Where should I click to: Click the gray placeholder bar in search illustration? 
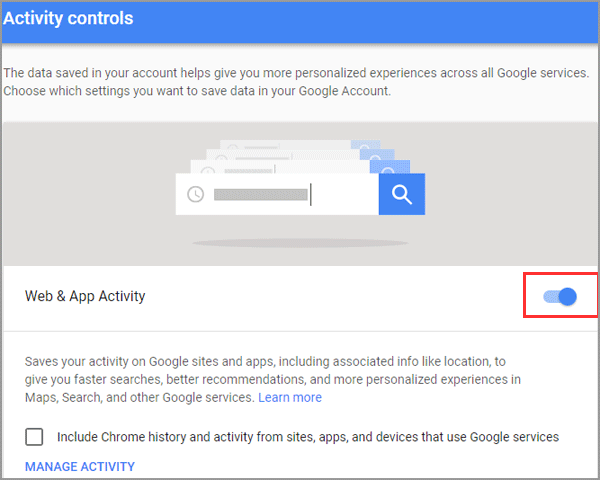click(x=261, y=194)
